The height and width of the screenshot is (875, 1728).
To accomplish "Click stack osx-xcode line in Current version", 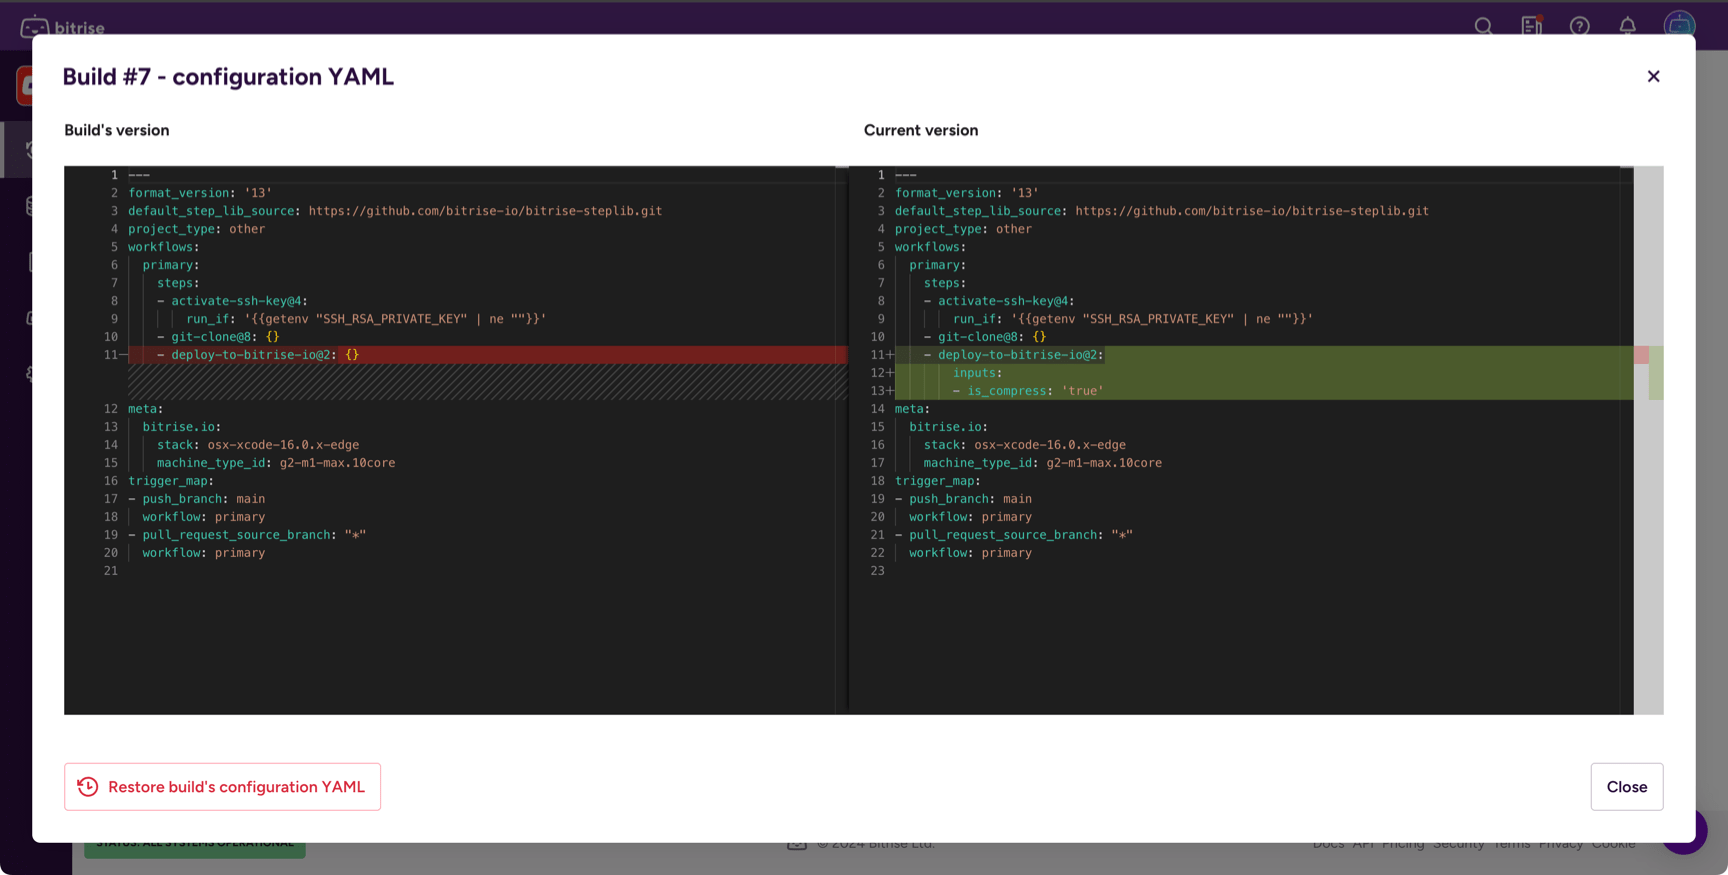I will tap(1024, 445).
